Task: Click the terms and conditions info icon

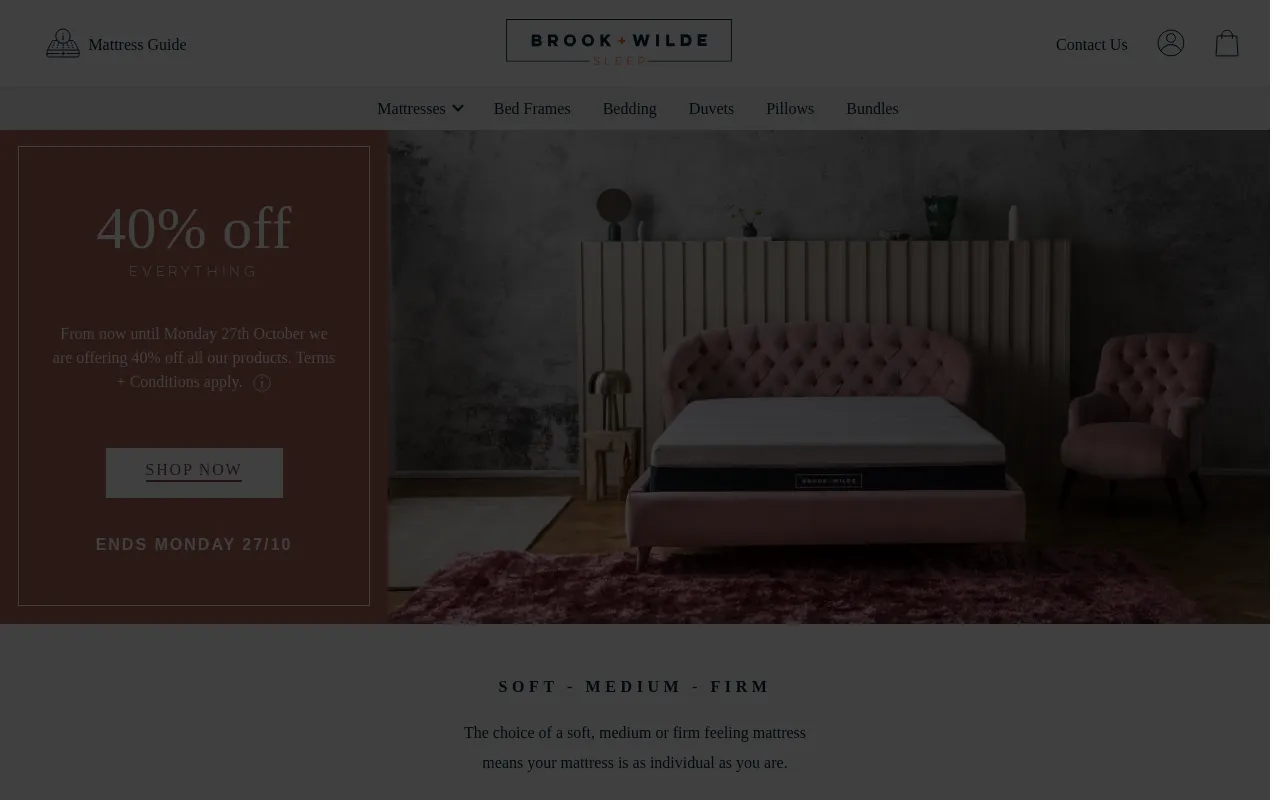Action: point(262,383)
